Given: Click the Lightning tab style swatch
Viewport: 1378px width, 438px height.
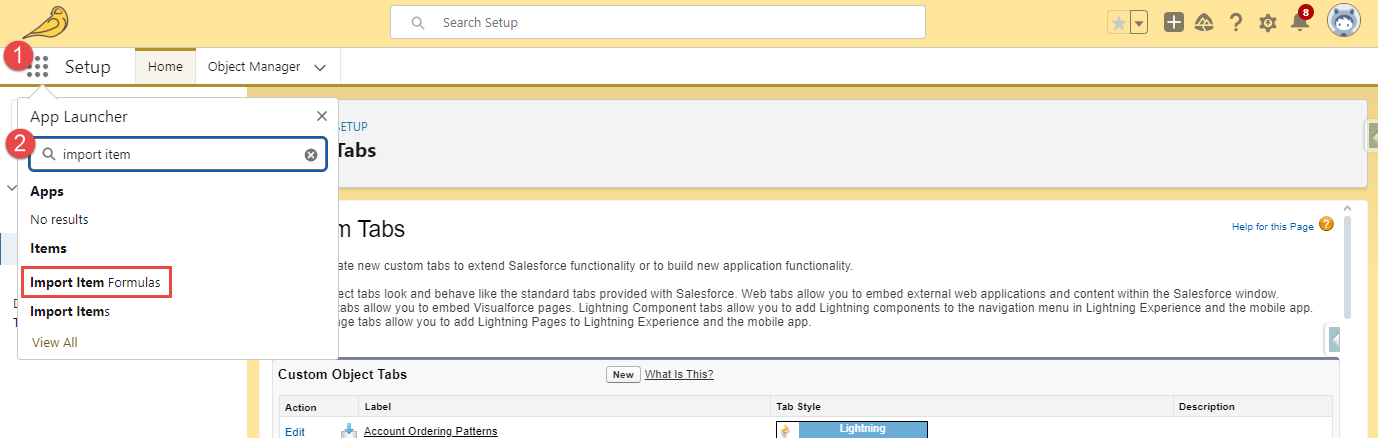Looking at the screenshot, I should pos(852,429).
